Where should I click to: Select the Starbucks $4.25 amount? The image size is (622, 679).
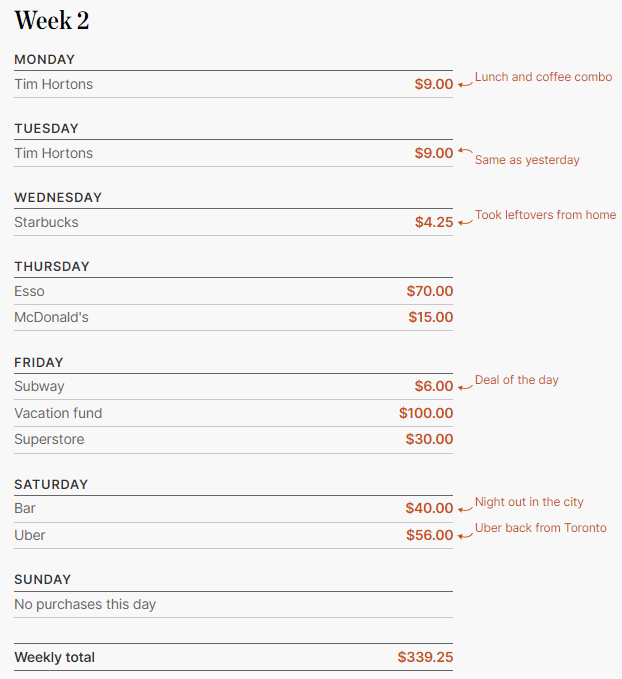[x=434, y=222]
